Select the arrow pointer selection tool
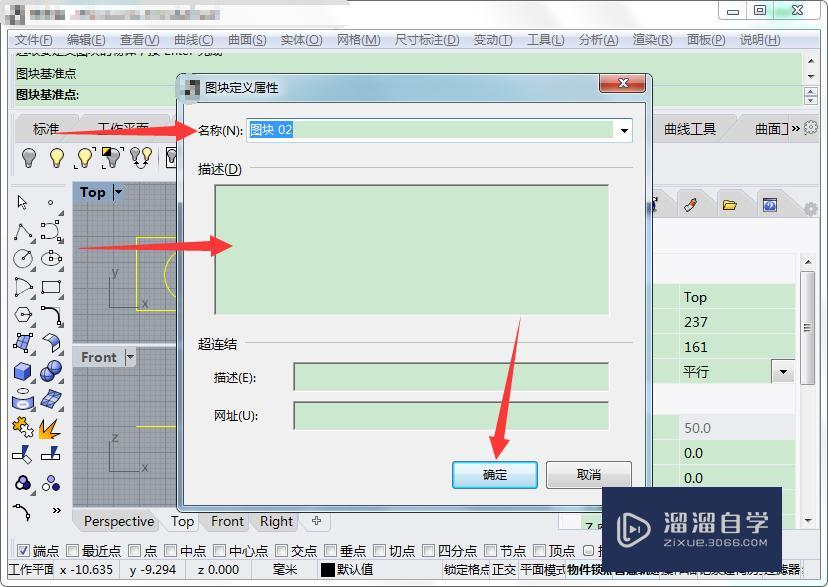828x587 pixels. coord(22,202)
